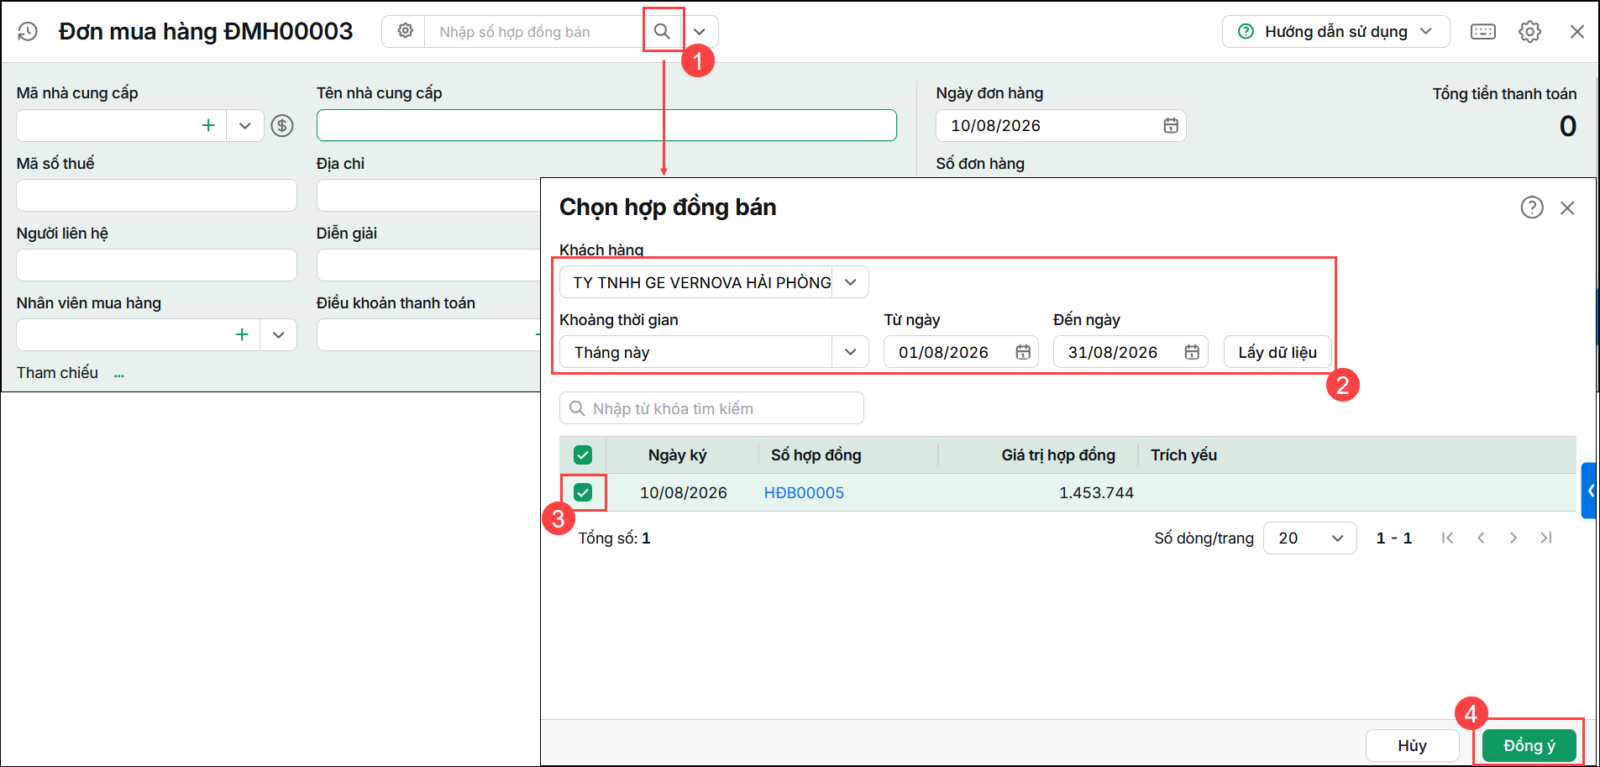Screen dimensions: 1600x767
Task: Click the Từ ngày date 01/08/2026
Action: 943,352
